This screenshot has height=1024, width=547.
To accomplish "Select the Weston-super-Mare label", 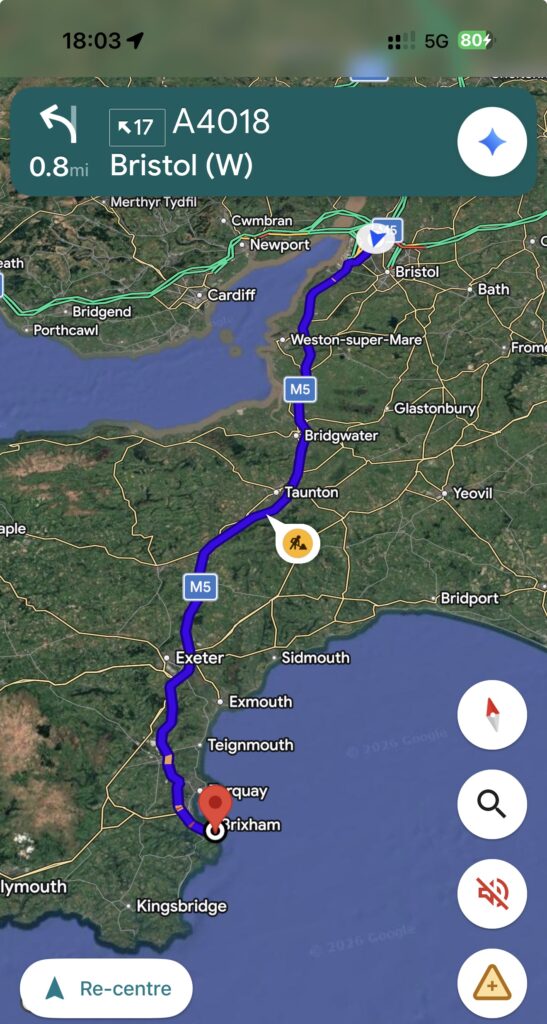I will coord(356,340).
